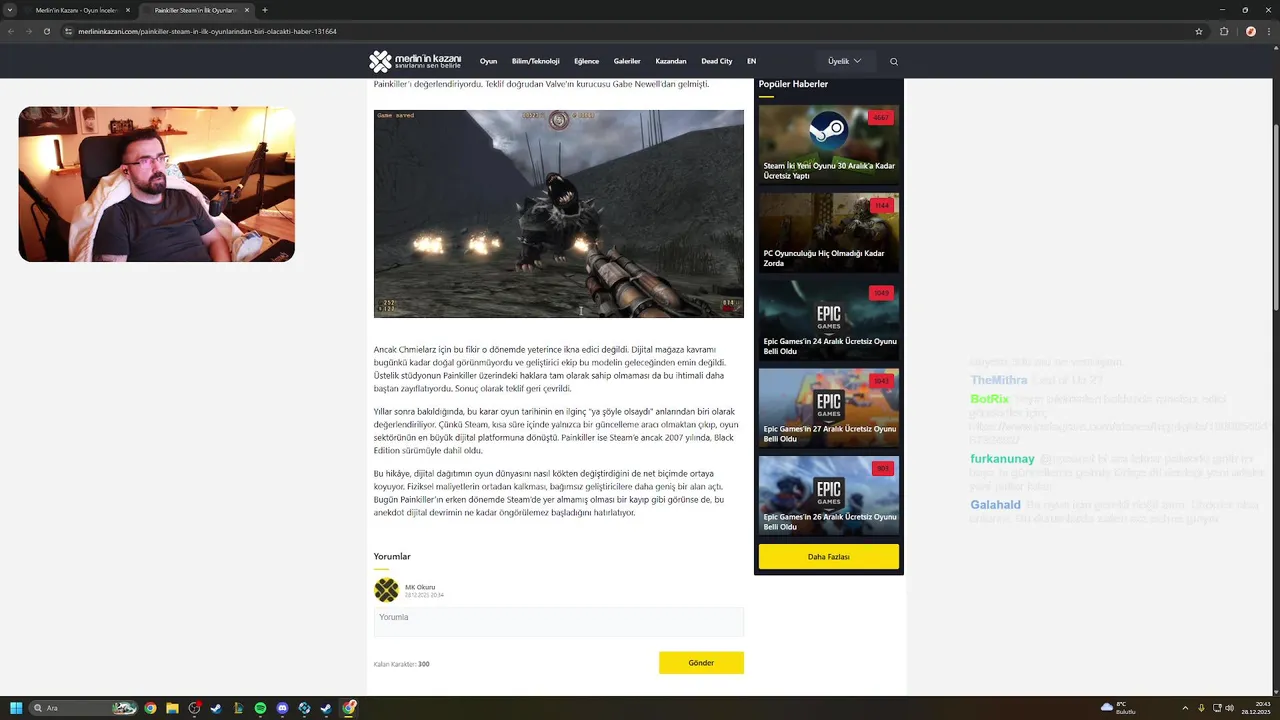This screenshot has height=720, width=1280.
Task: Switch to Painkiller Steam'in İlk Oyunları tab
Action: (195, 10)
